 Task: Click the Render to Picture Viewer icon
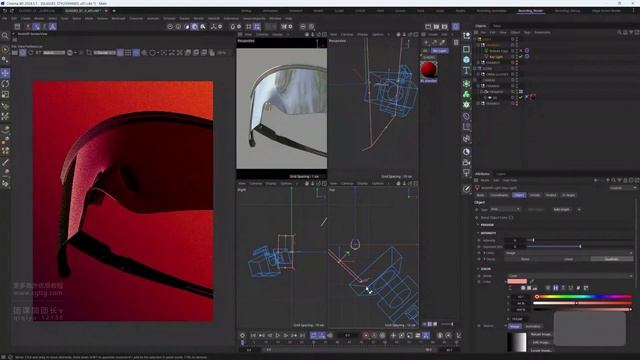pos(436,27)
